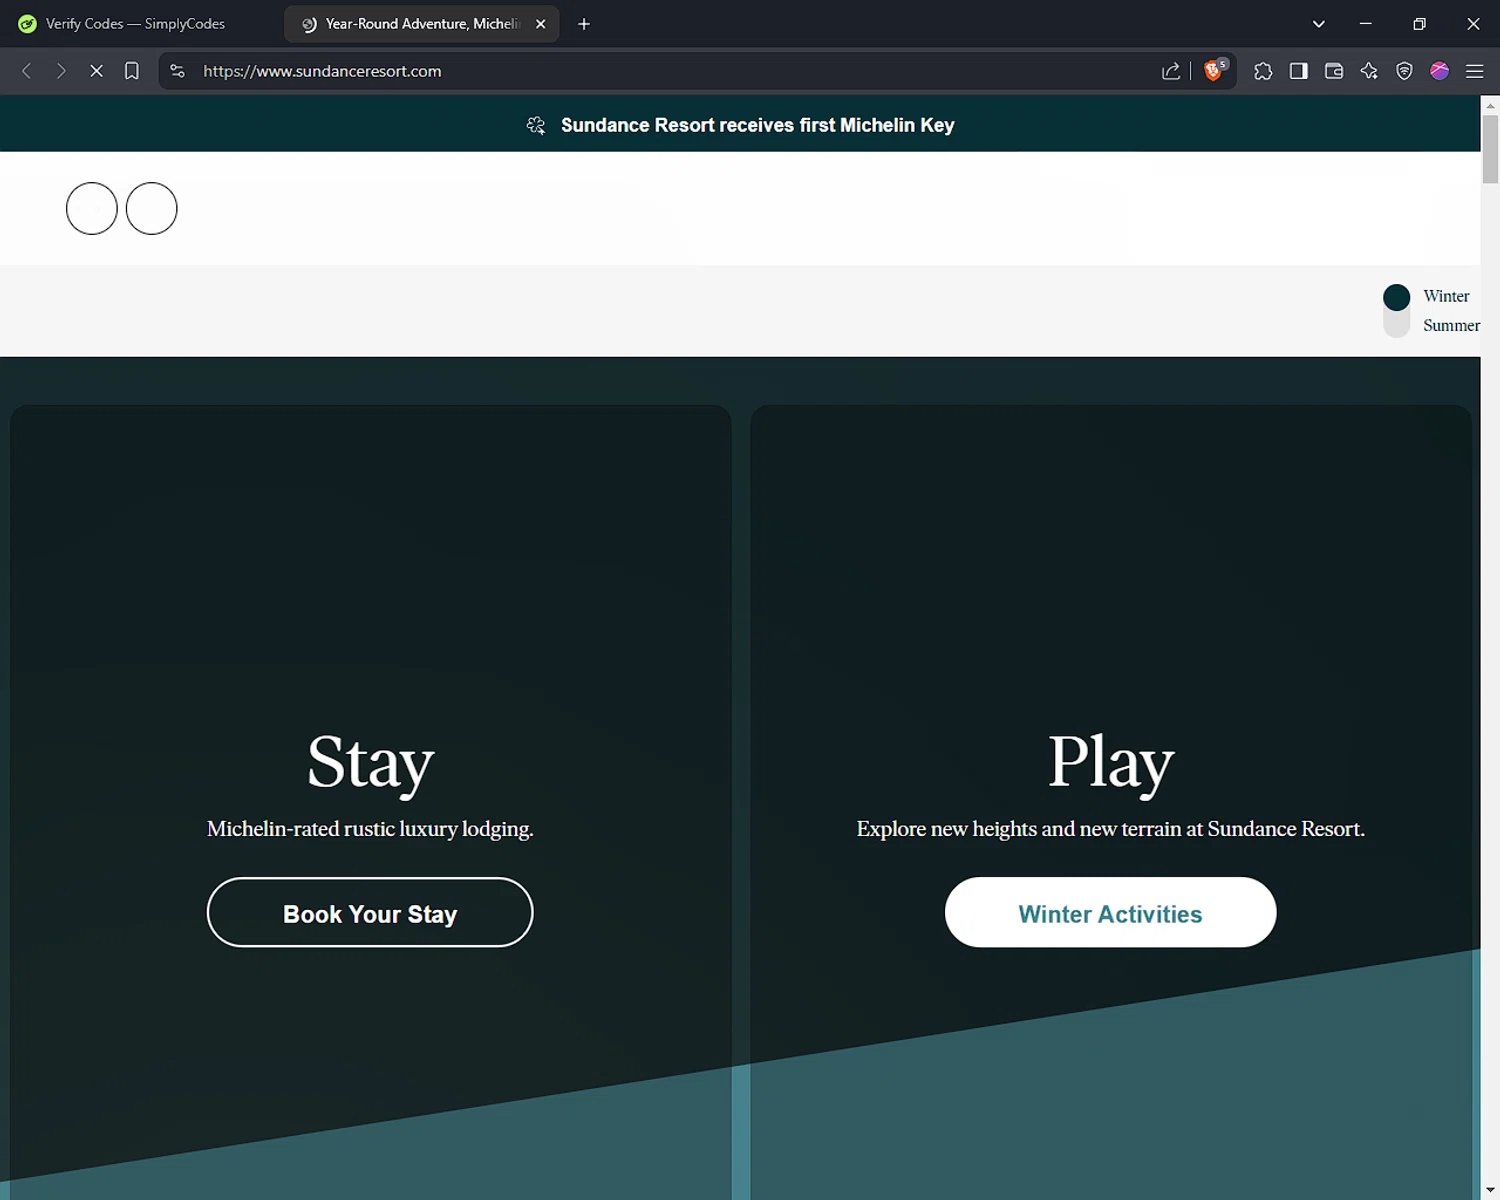Open a new tab with the plus button
The image size is (1500, 1200).
[584, 24]
